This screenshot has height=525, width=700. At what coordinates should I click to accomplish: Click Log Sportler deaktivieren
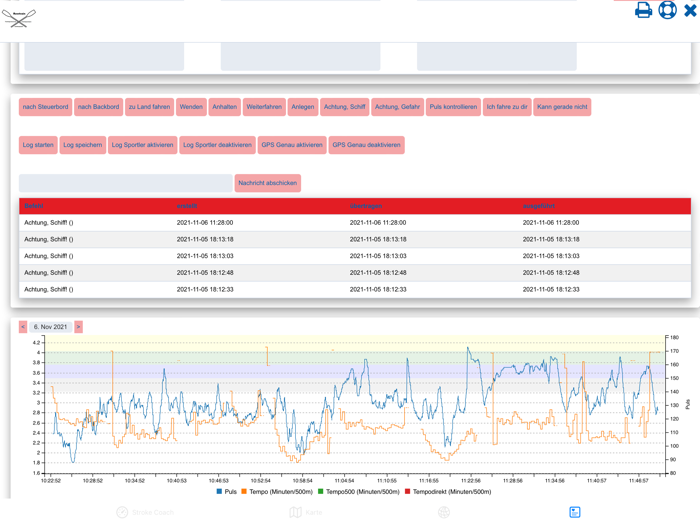click(x=217, y=145)
